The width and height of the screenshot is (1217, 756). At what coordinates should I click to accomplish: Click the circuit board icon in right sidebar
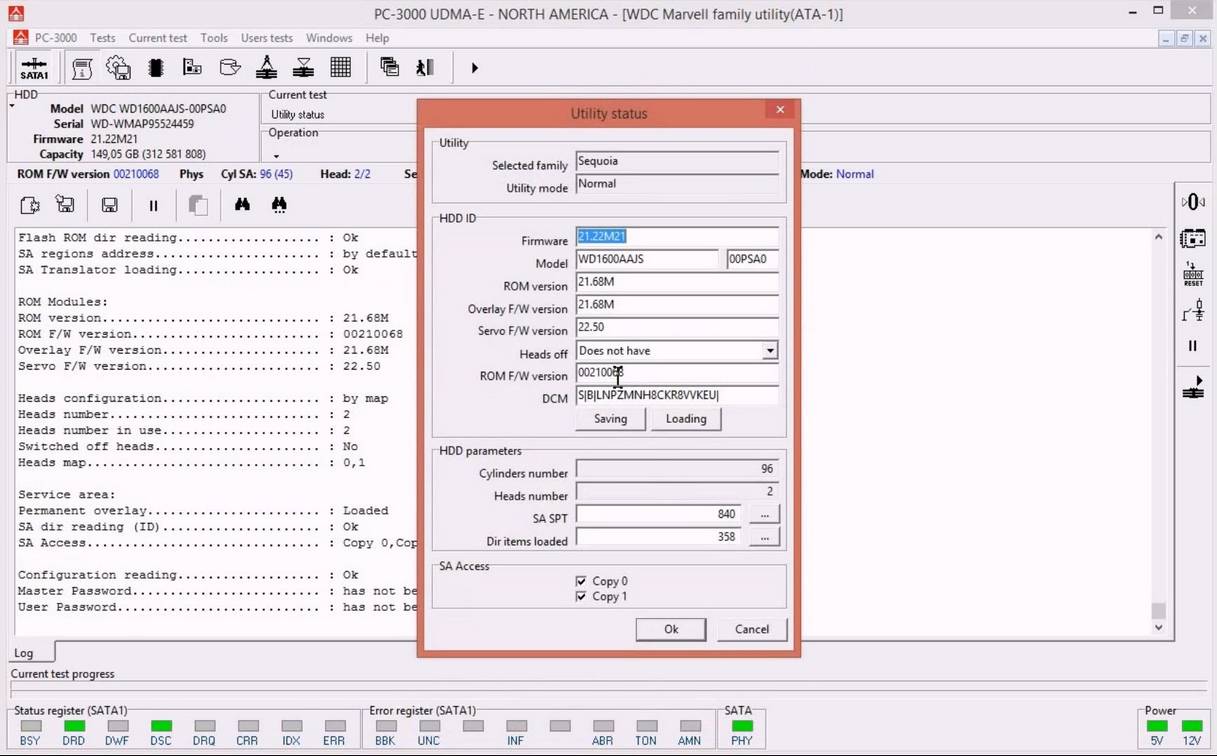(x=1192, y=239)
